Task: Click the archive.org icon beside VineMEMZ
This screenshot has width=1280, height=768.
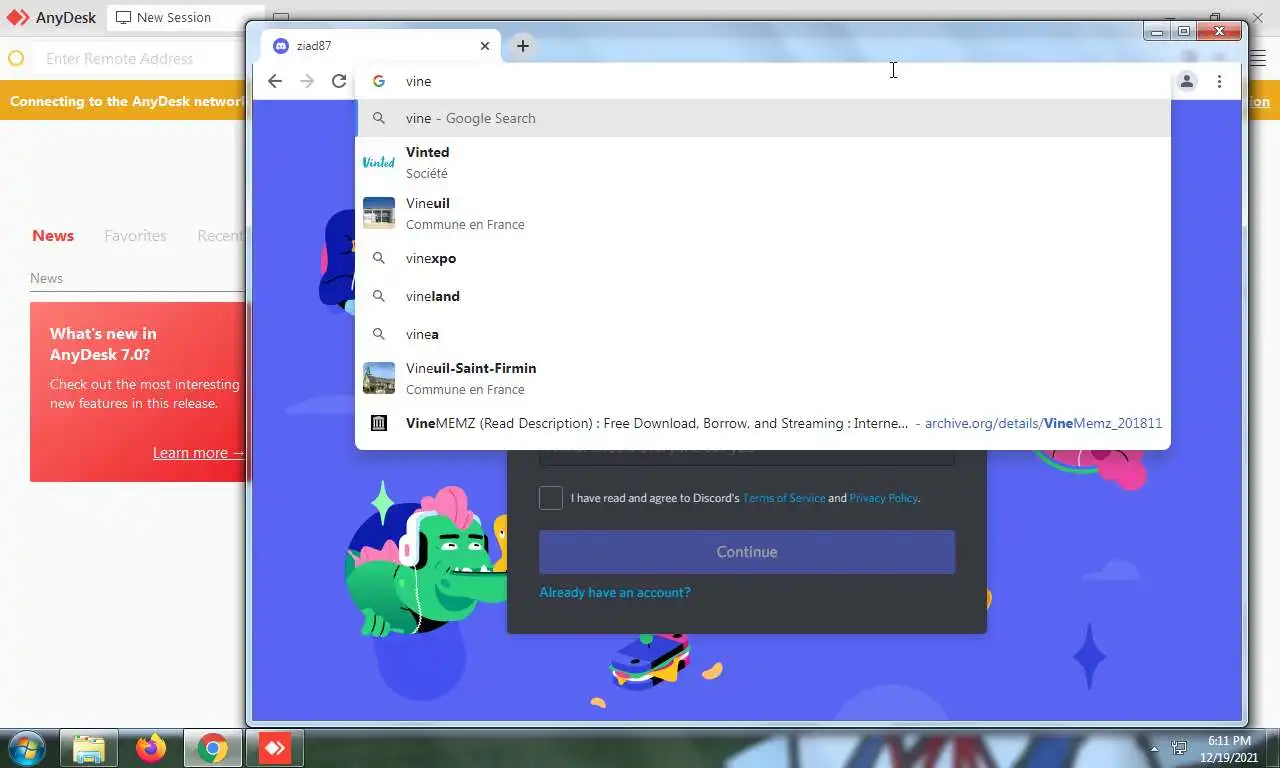Action: (x=379, y=423)
